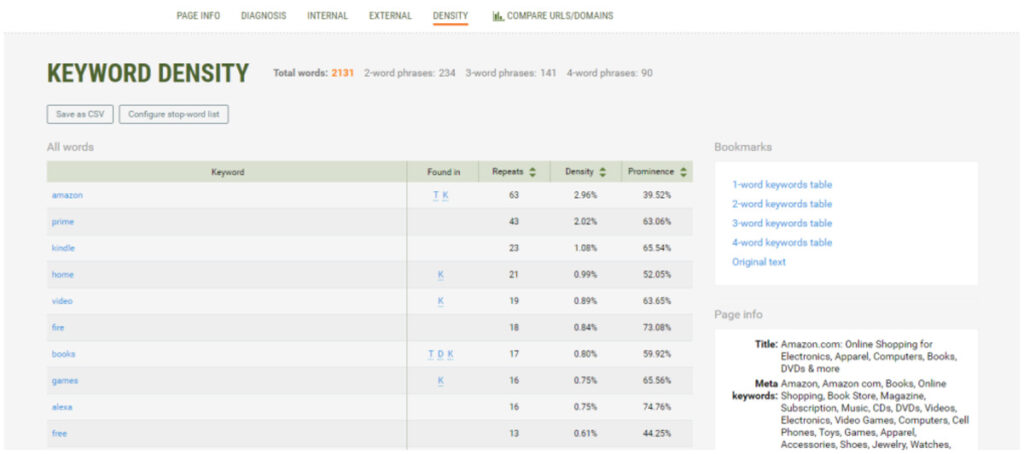This screenshot has width=1024, height=454.
Task: Open the Page Info tab
Action: (x=198, y=16)
